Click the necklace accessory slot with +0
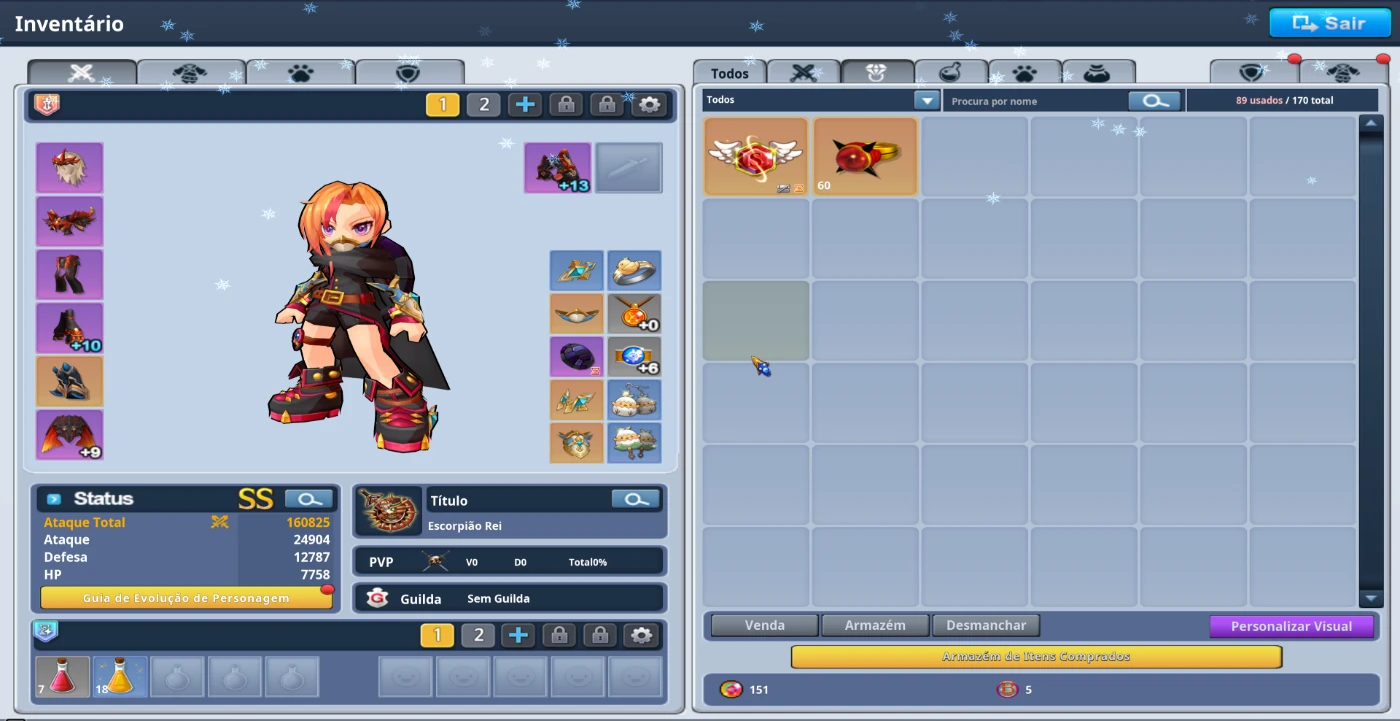Viewport: 1400px width, 721px height. pos(634,313)
